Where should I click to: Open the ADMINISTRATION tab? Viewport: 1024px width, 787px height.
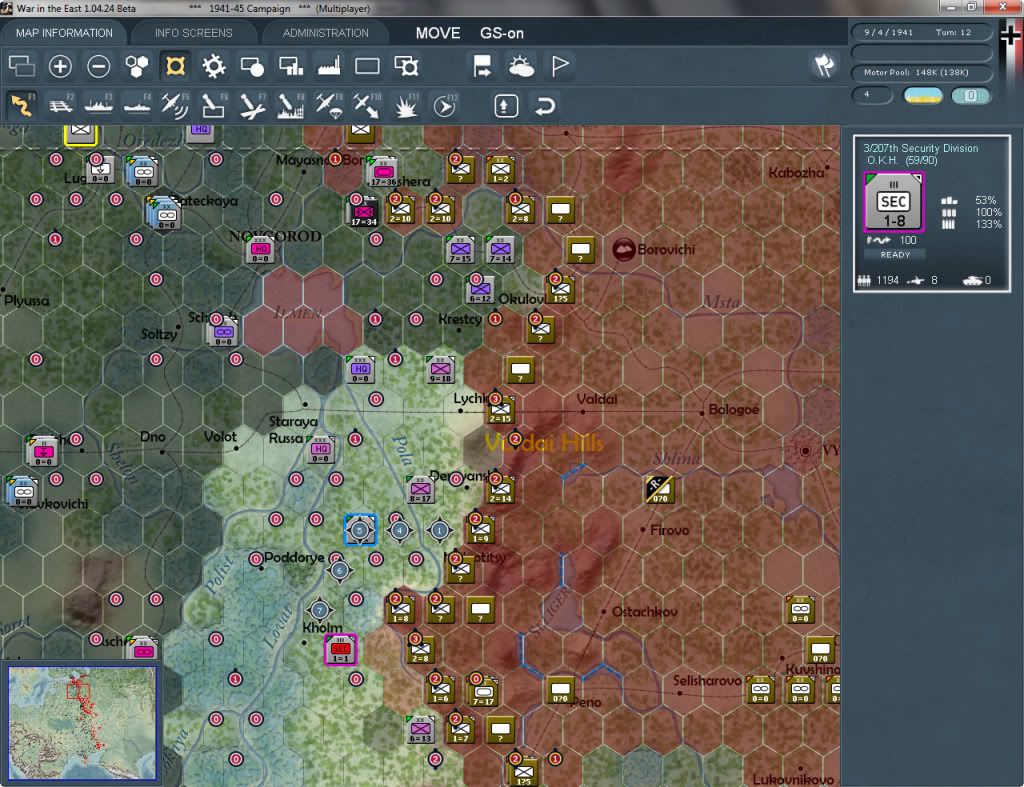(x=325, y=33)
